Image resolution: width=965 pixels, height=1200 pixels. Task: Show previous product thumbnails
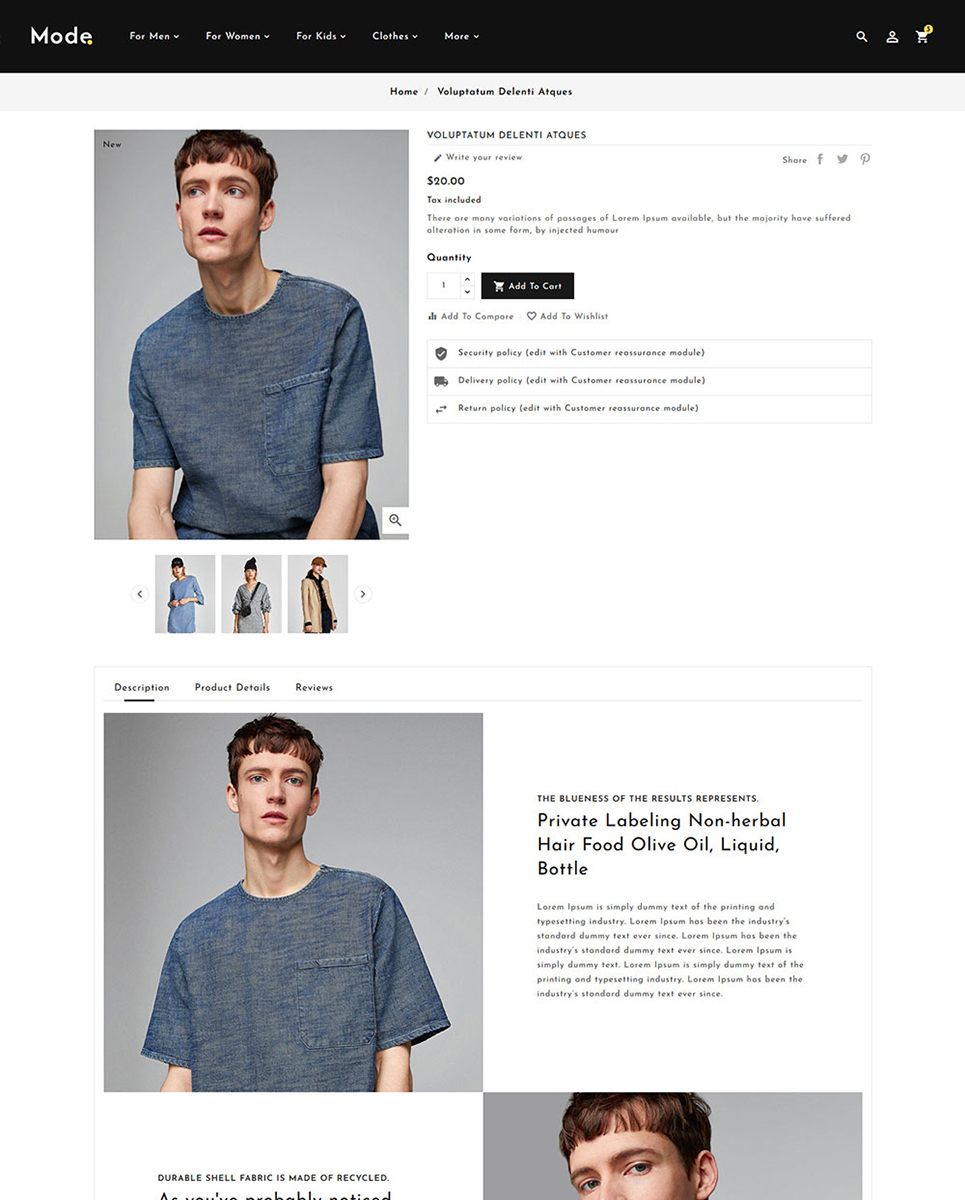tap(140, 594)
